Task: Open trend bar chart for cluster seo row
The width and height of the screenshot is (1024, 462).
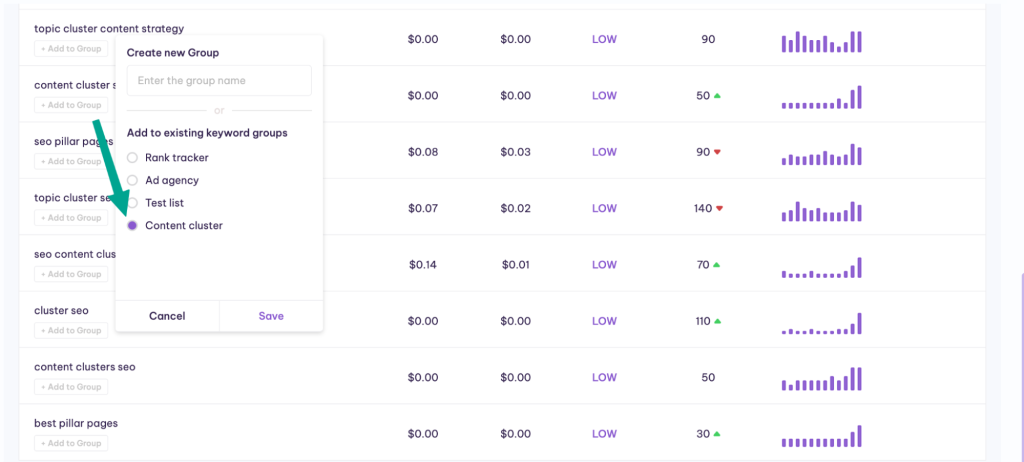Action: tap(822, 323)
